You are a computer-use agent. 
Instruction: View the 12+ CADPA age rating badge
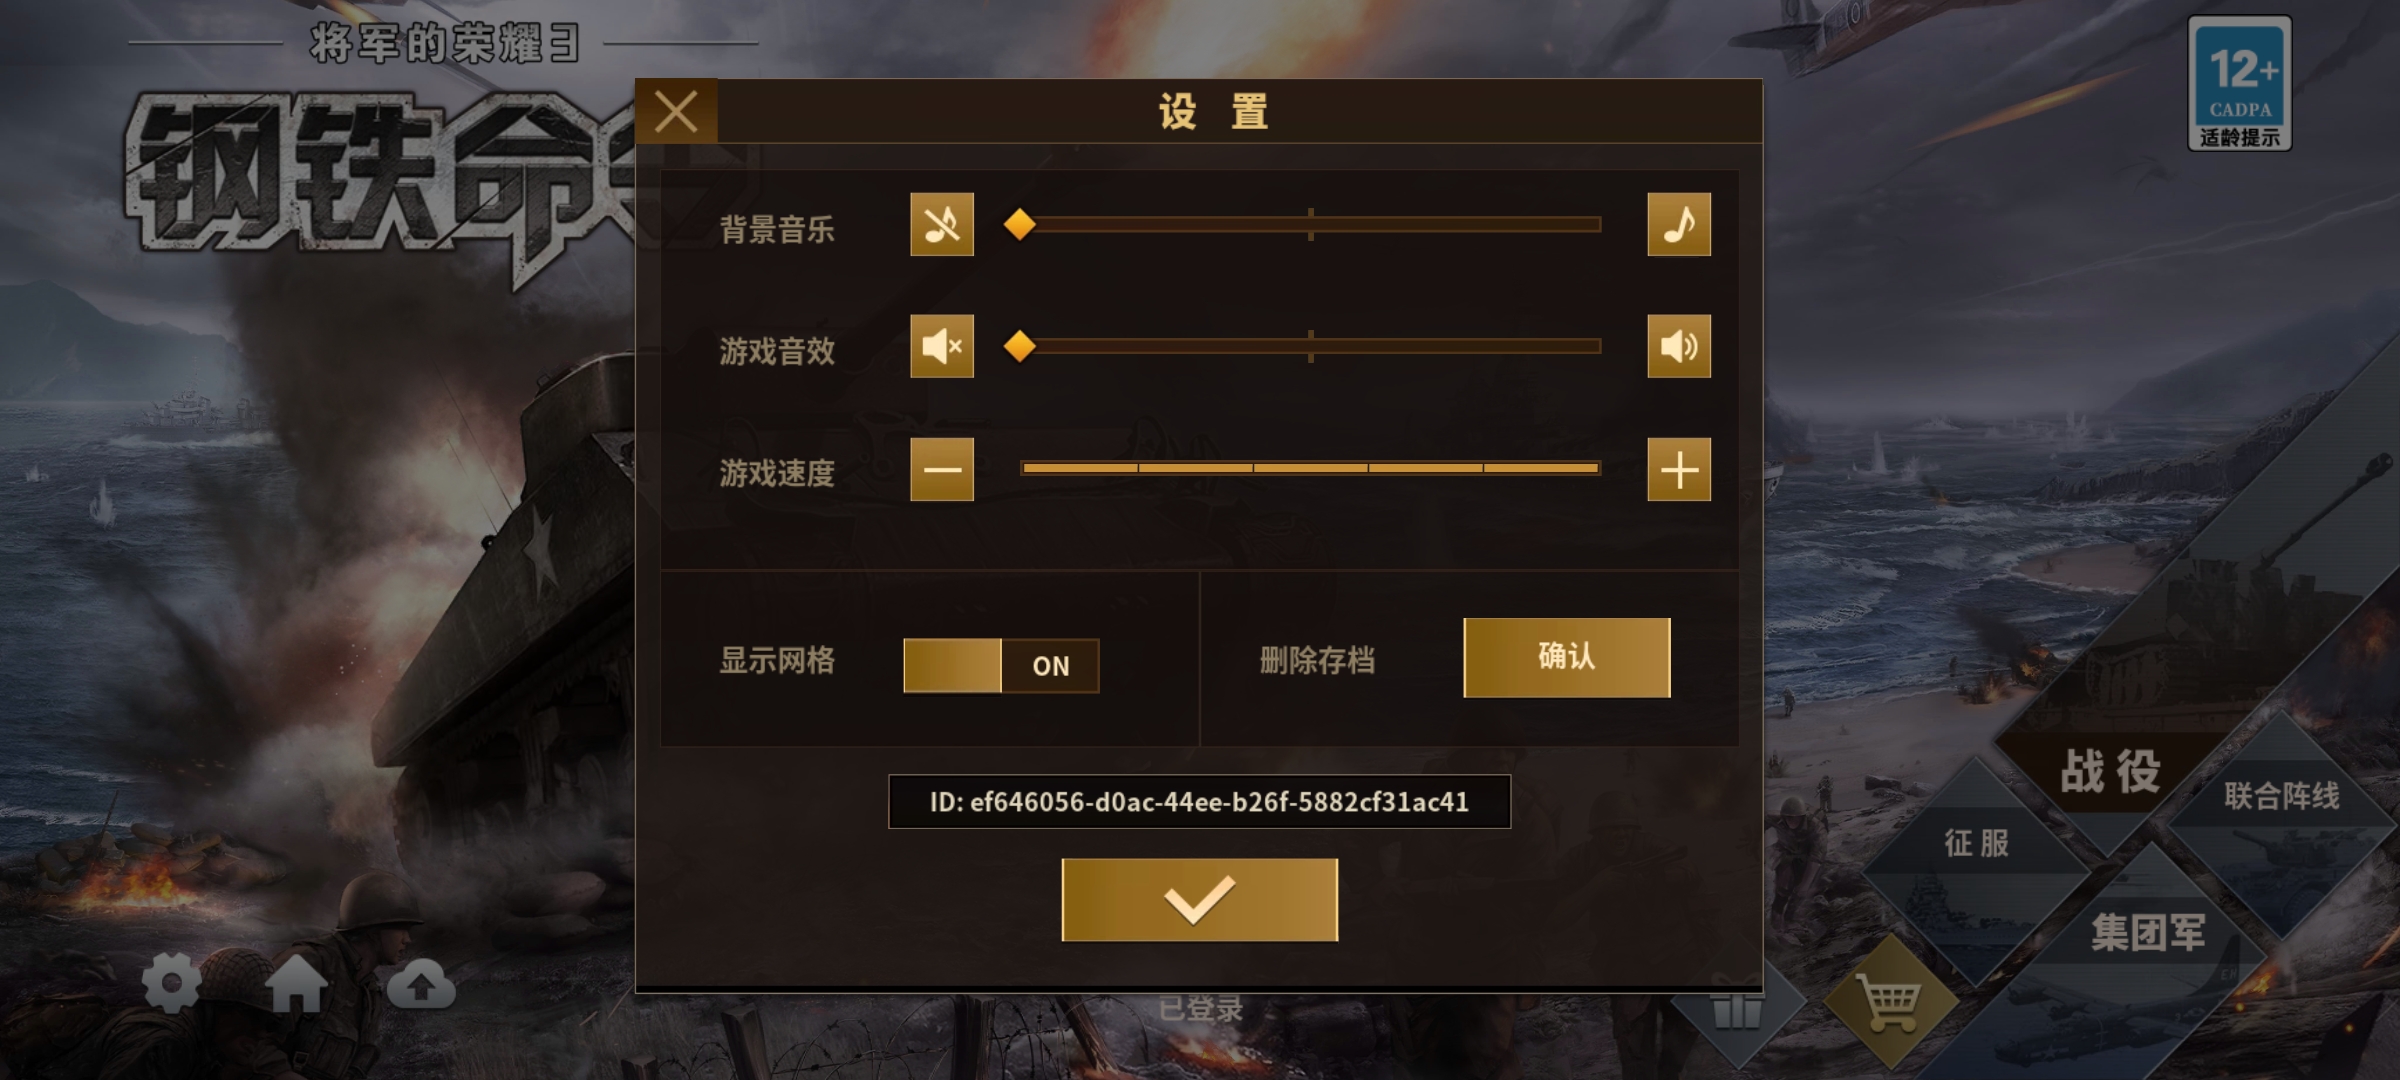(2240, 83)
